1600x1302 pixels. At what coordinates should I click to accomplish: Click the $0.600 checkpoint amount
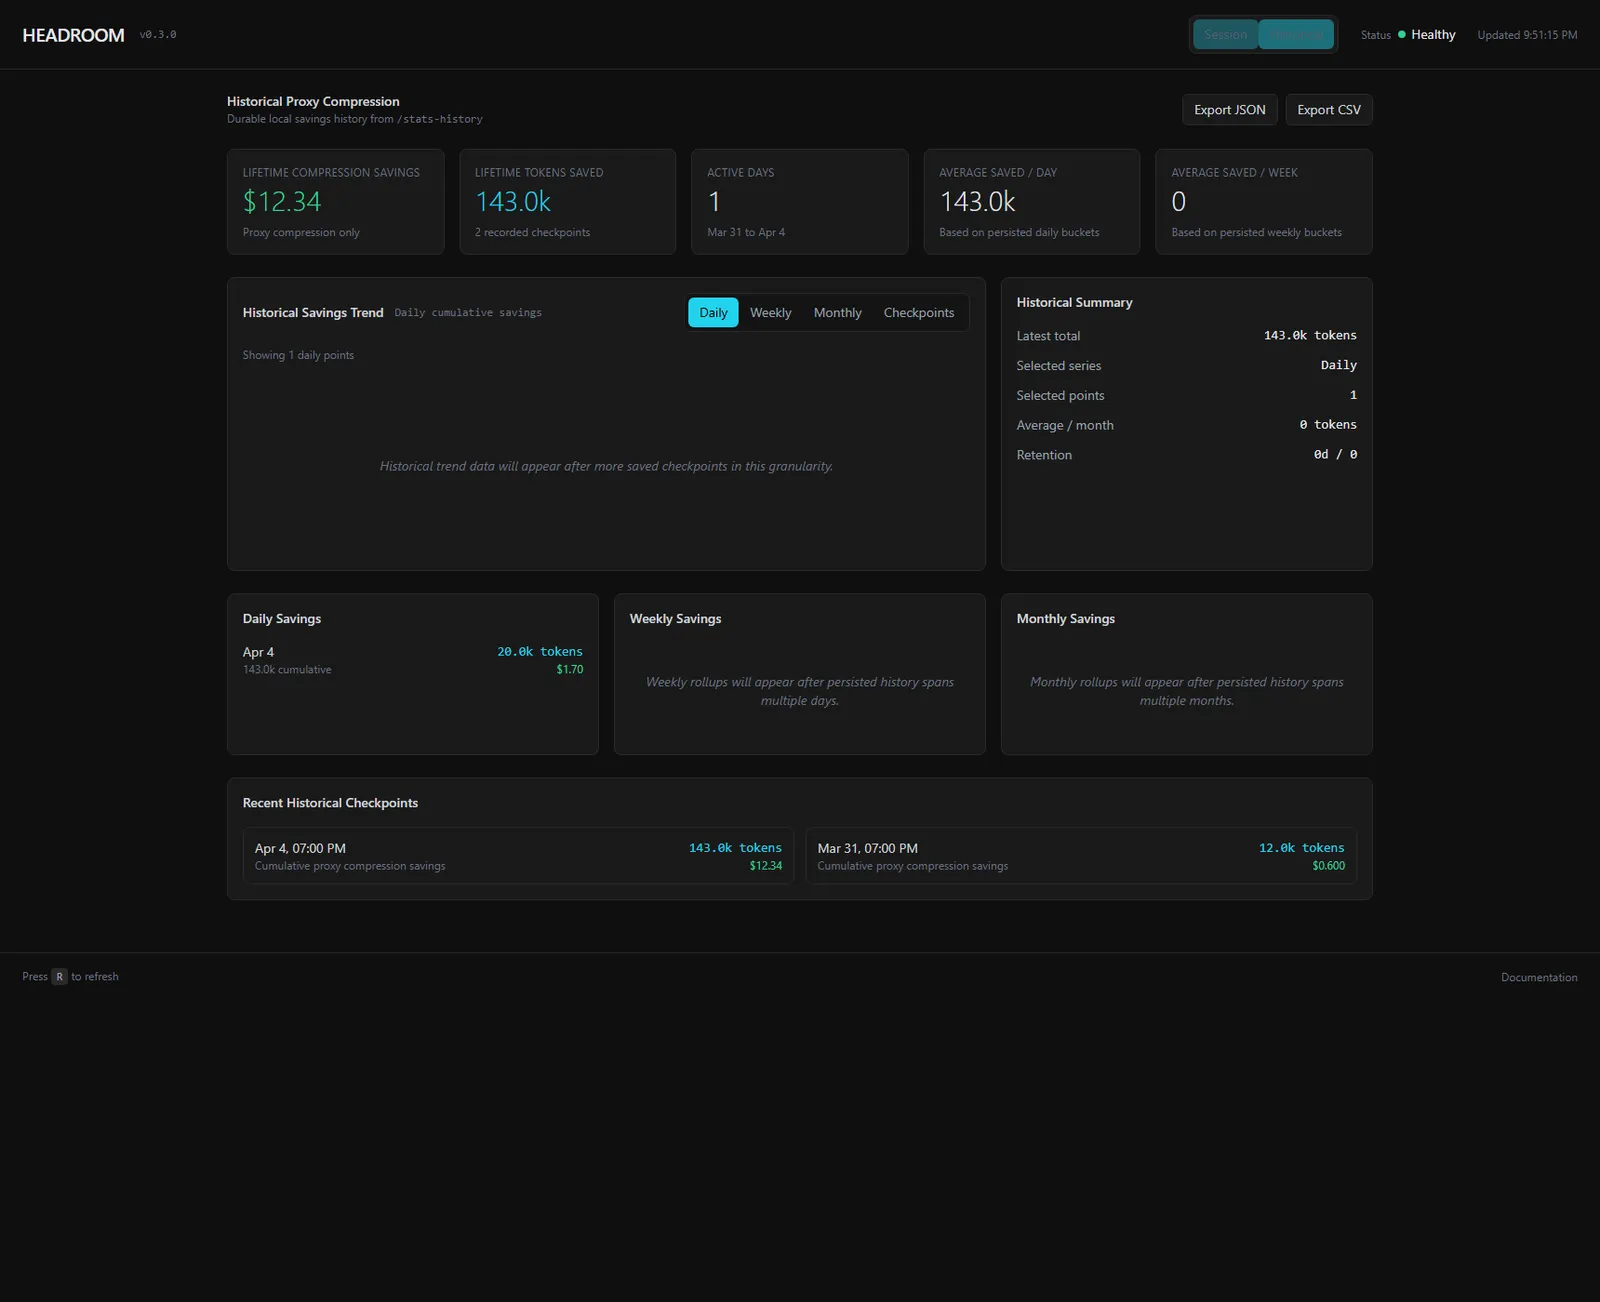pos(1328,866)
